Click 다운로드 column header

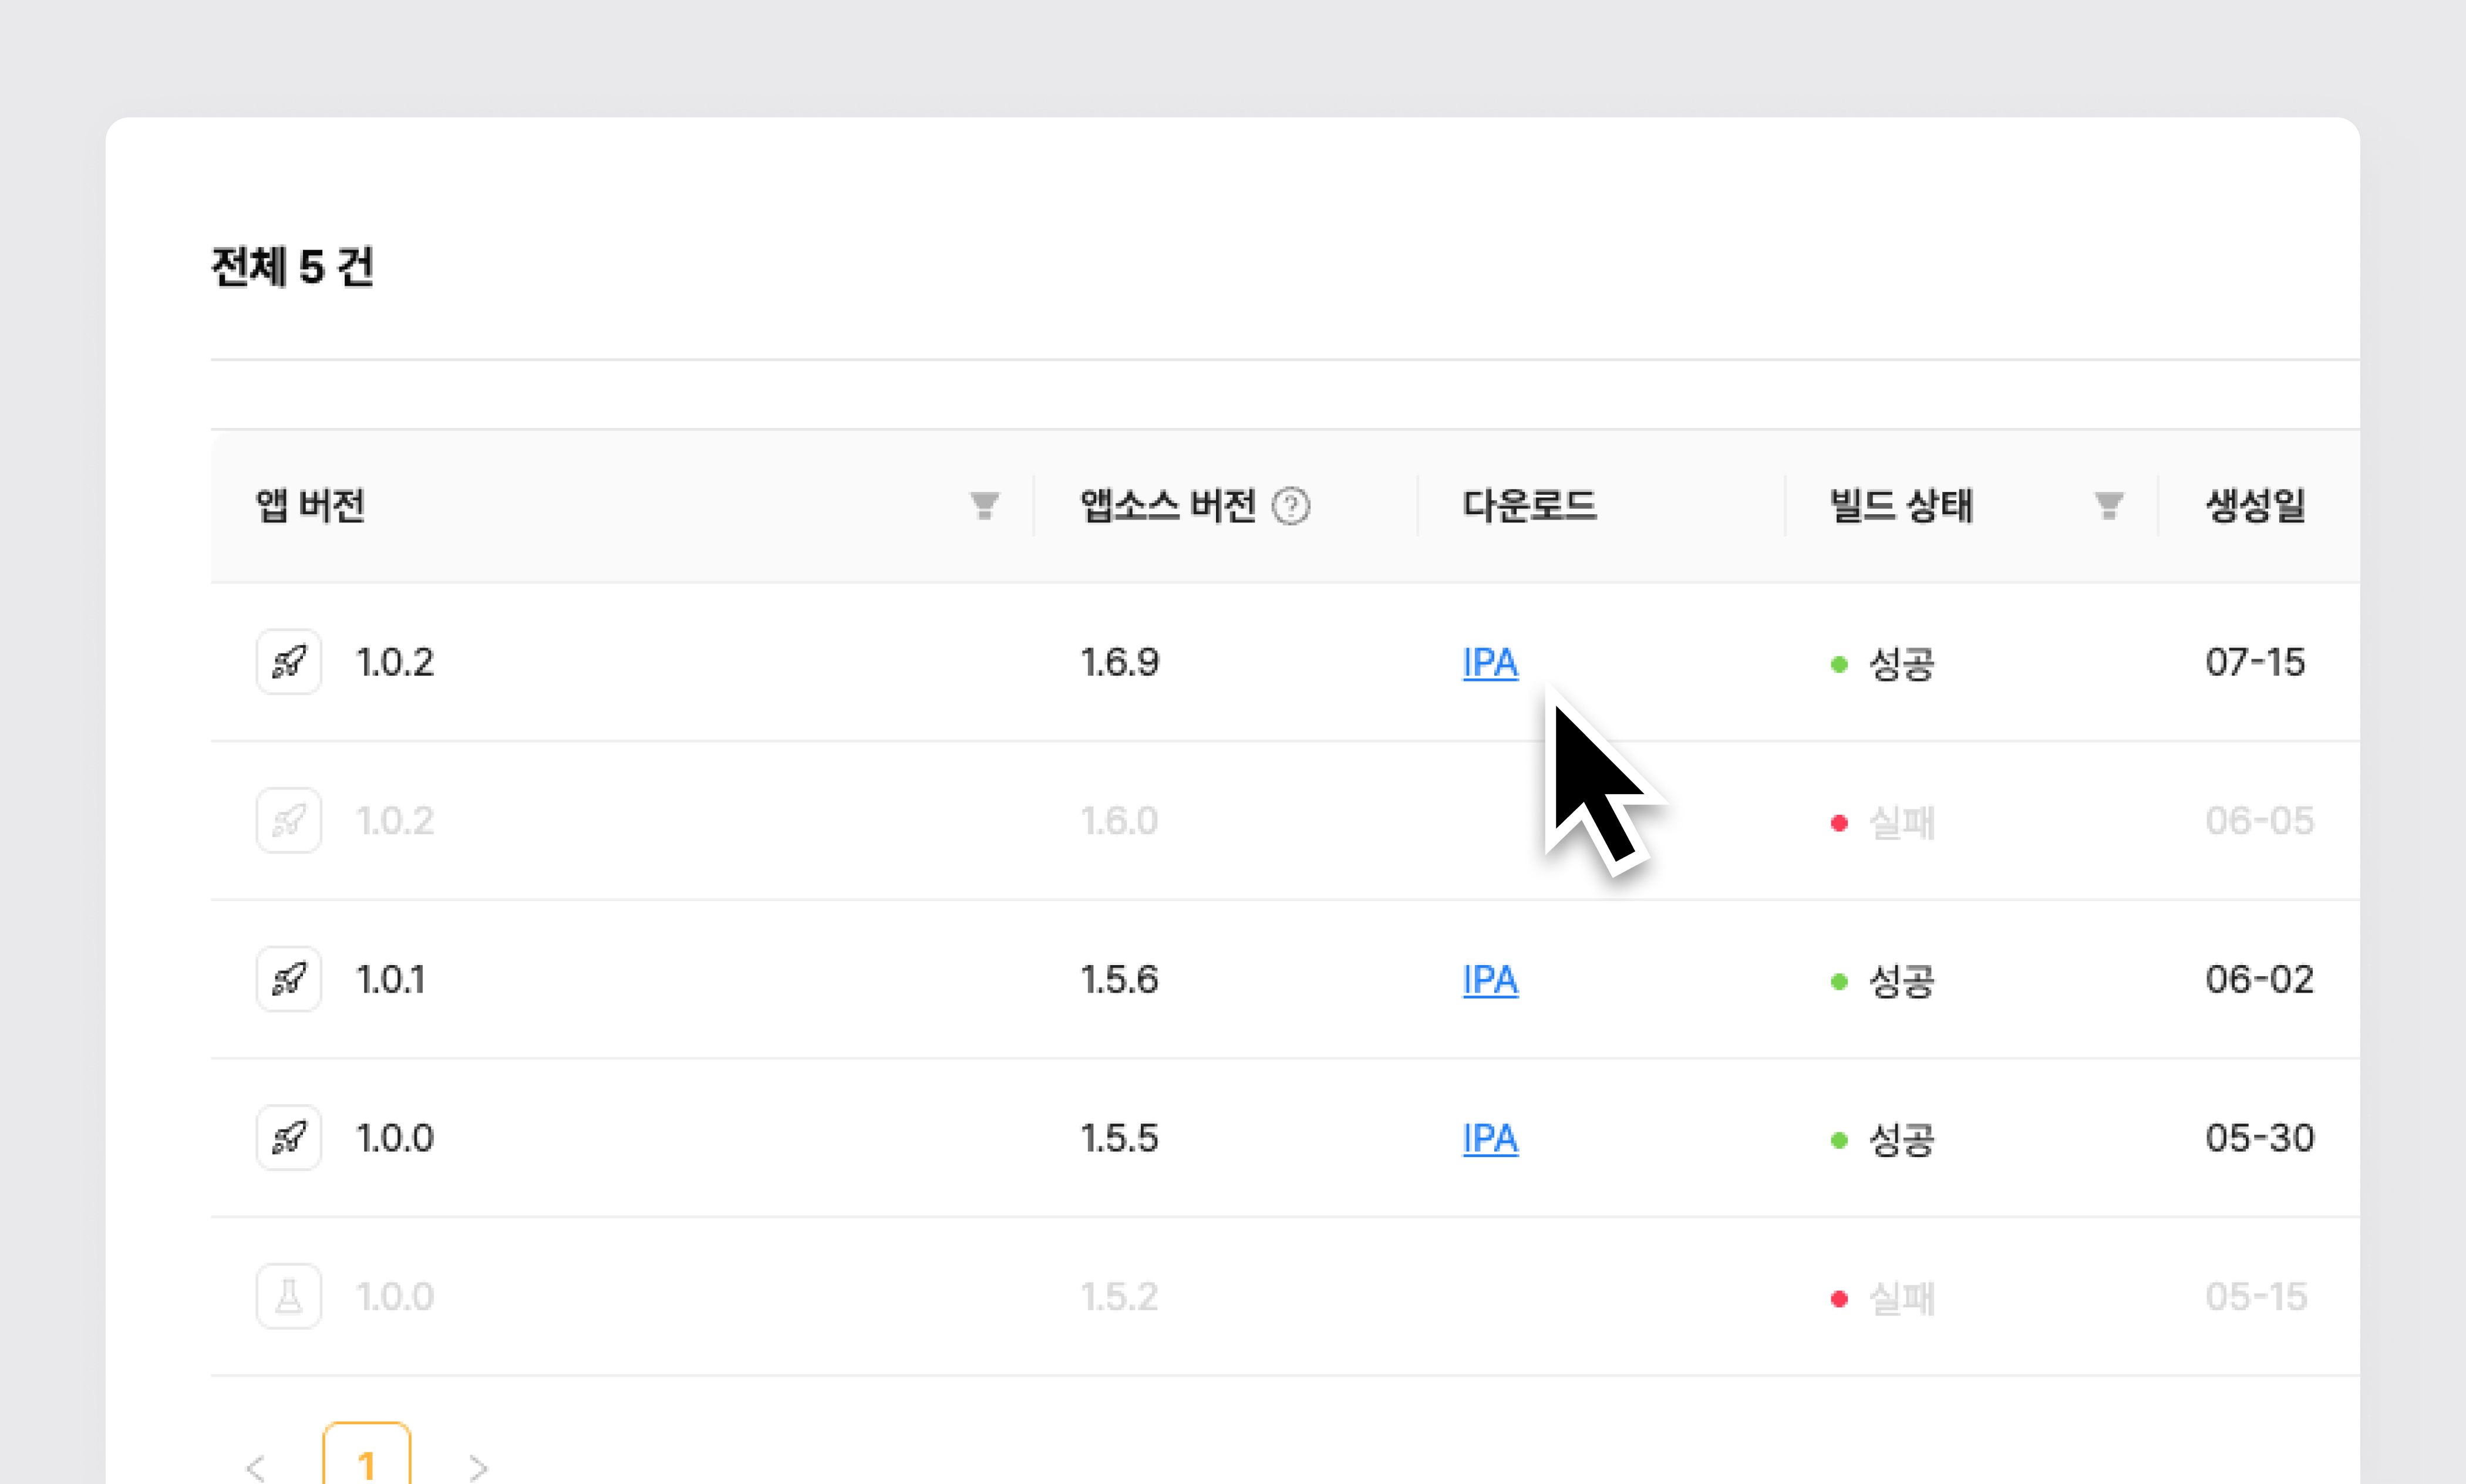(1529, 506)
